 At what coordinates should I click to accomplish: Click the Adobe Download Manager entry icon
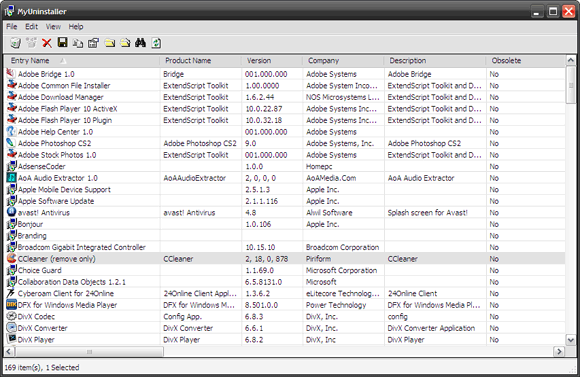coord(11,97)
